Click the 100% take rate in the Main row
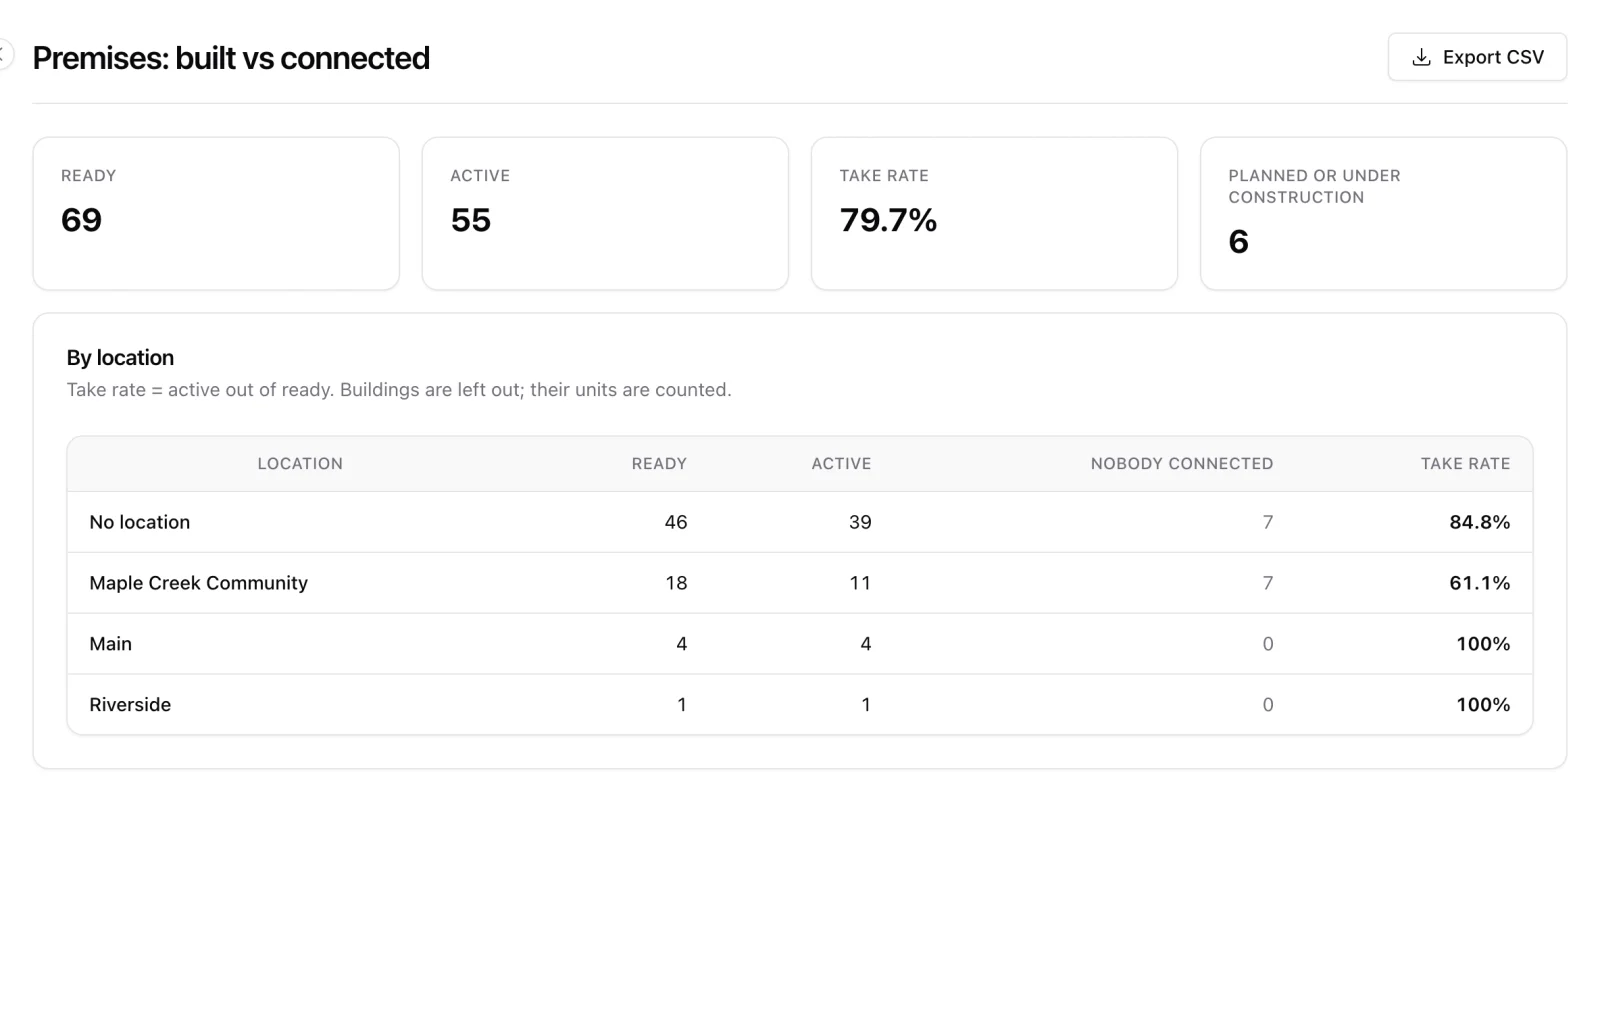 [x=1483, y=644]
